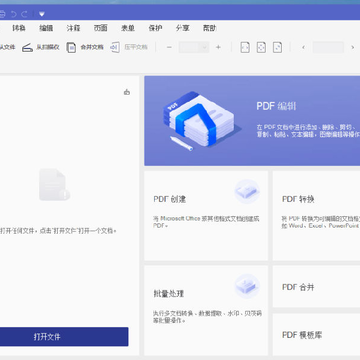Click the PDF 创建 card round icon
This screenshot has width=360, height=360.
click(247, 191)
